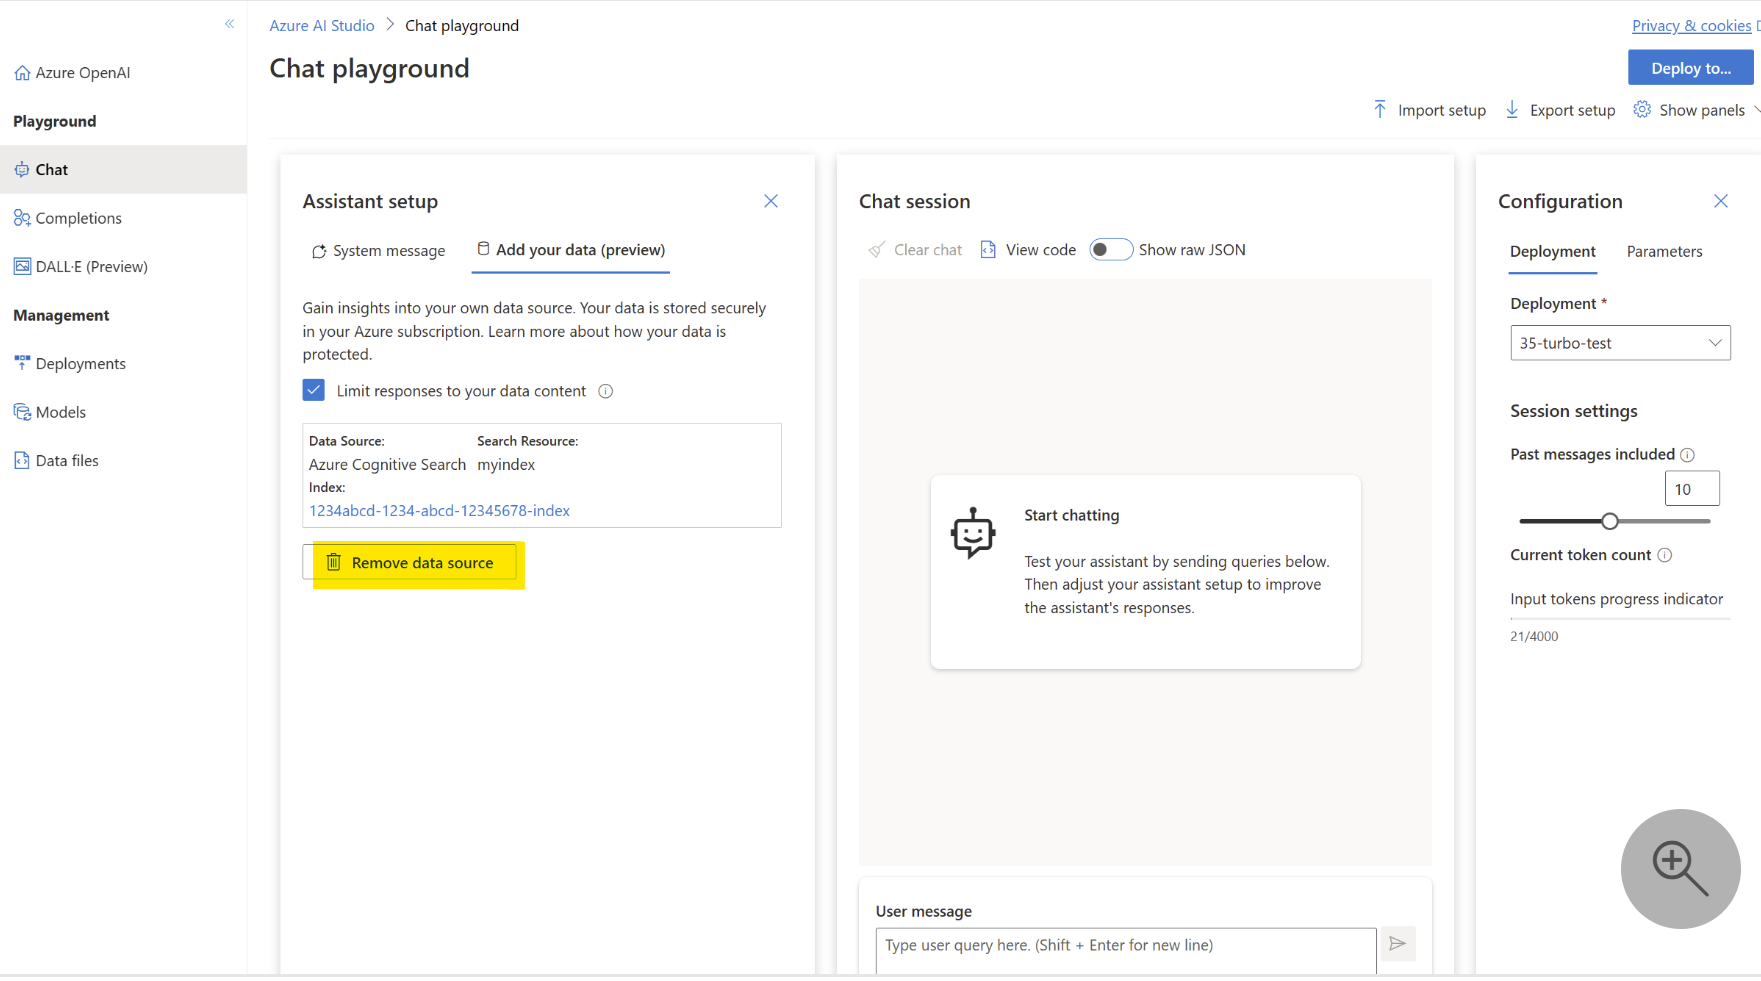Open Data files page
1761x981 pixels.
(56, 461)
